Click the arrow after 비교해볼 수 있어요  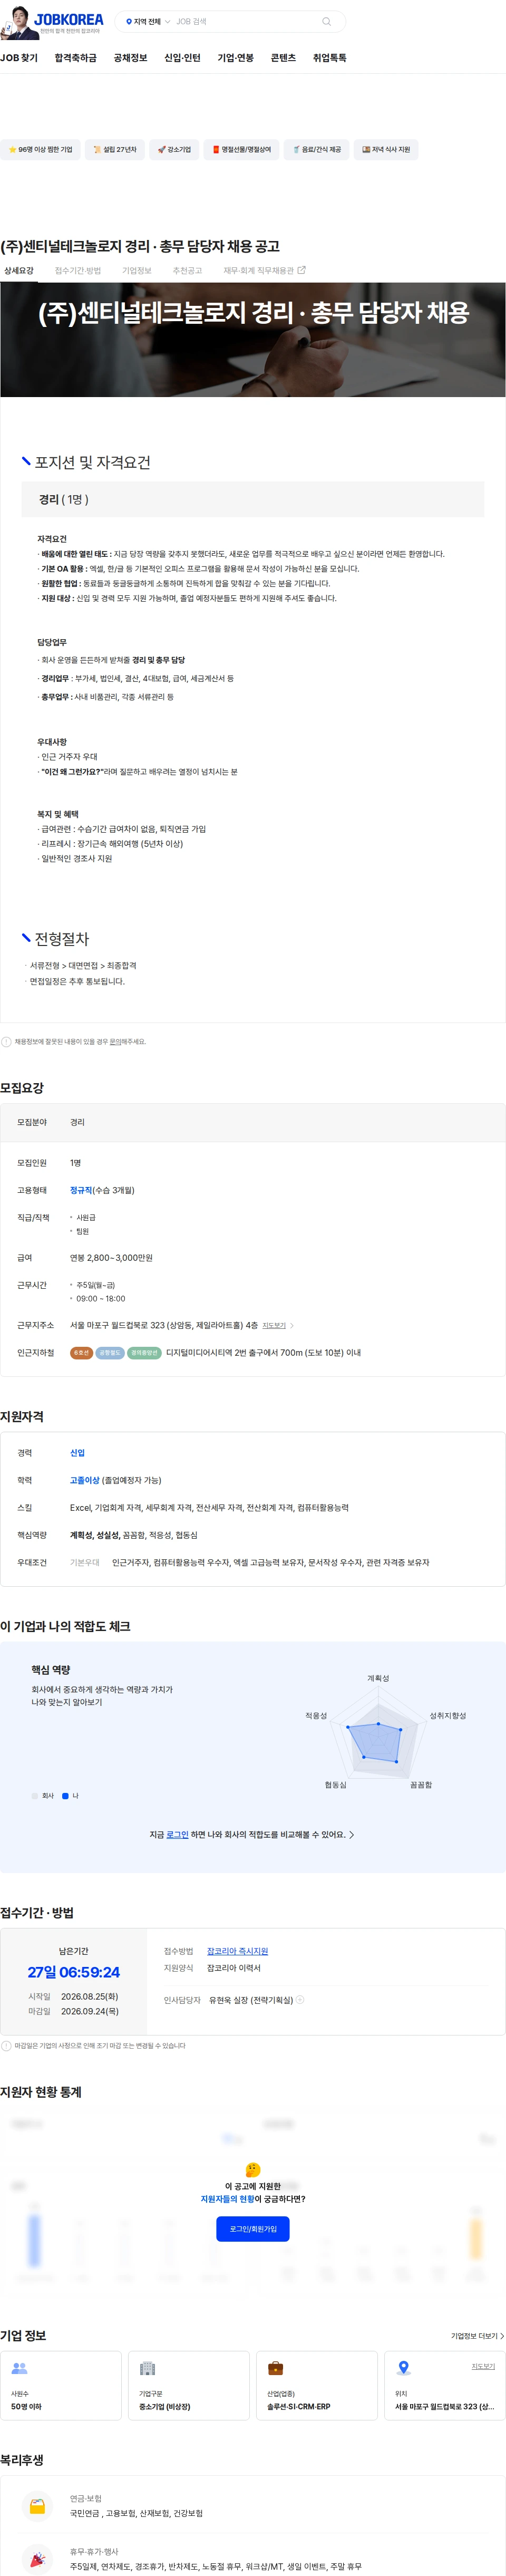[351, 1835]
